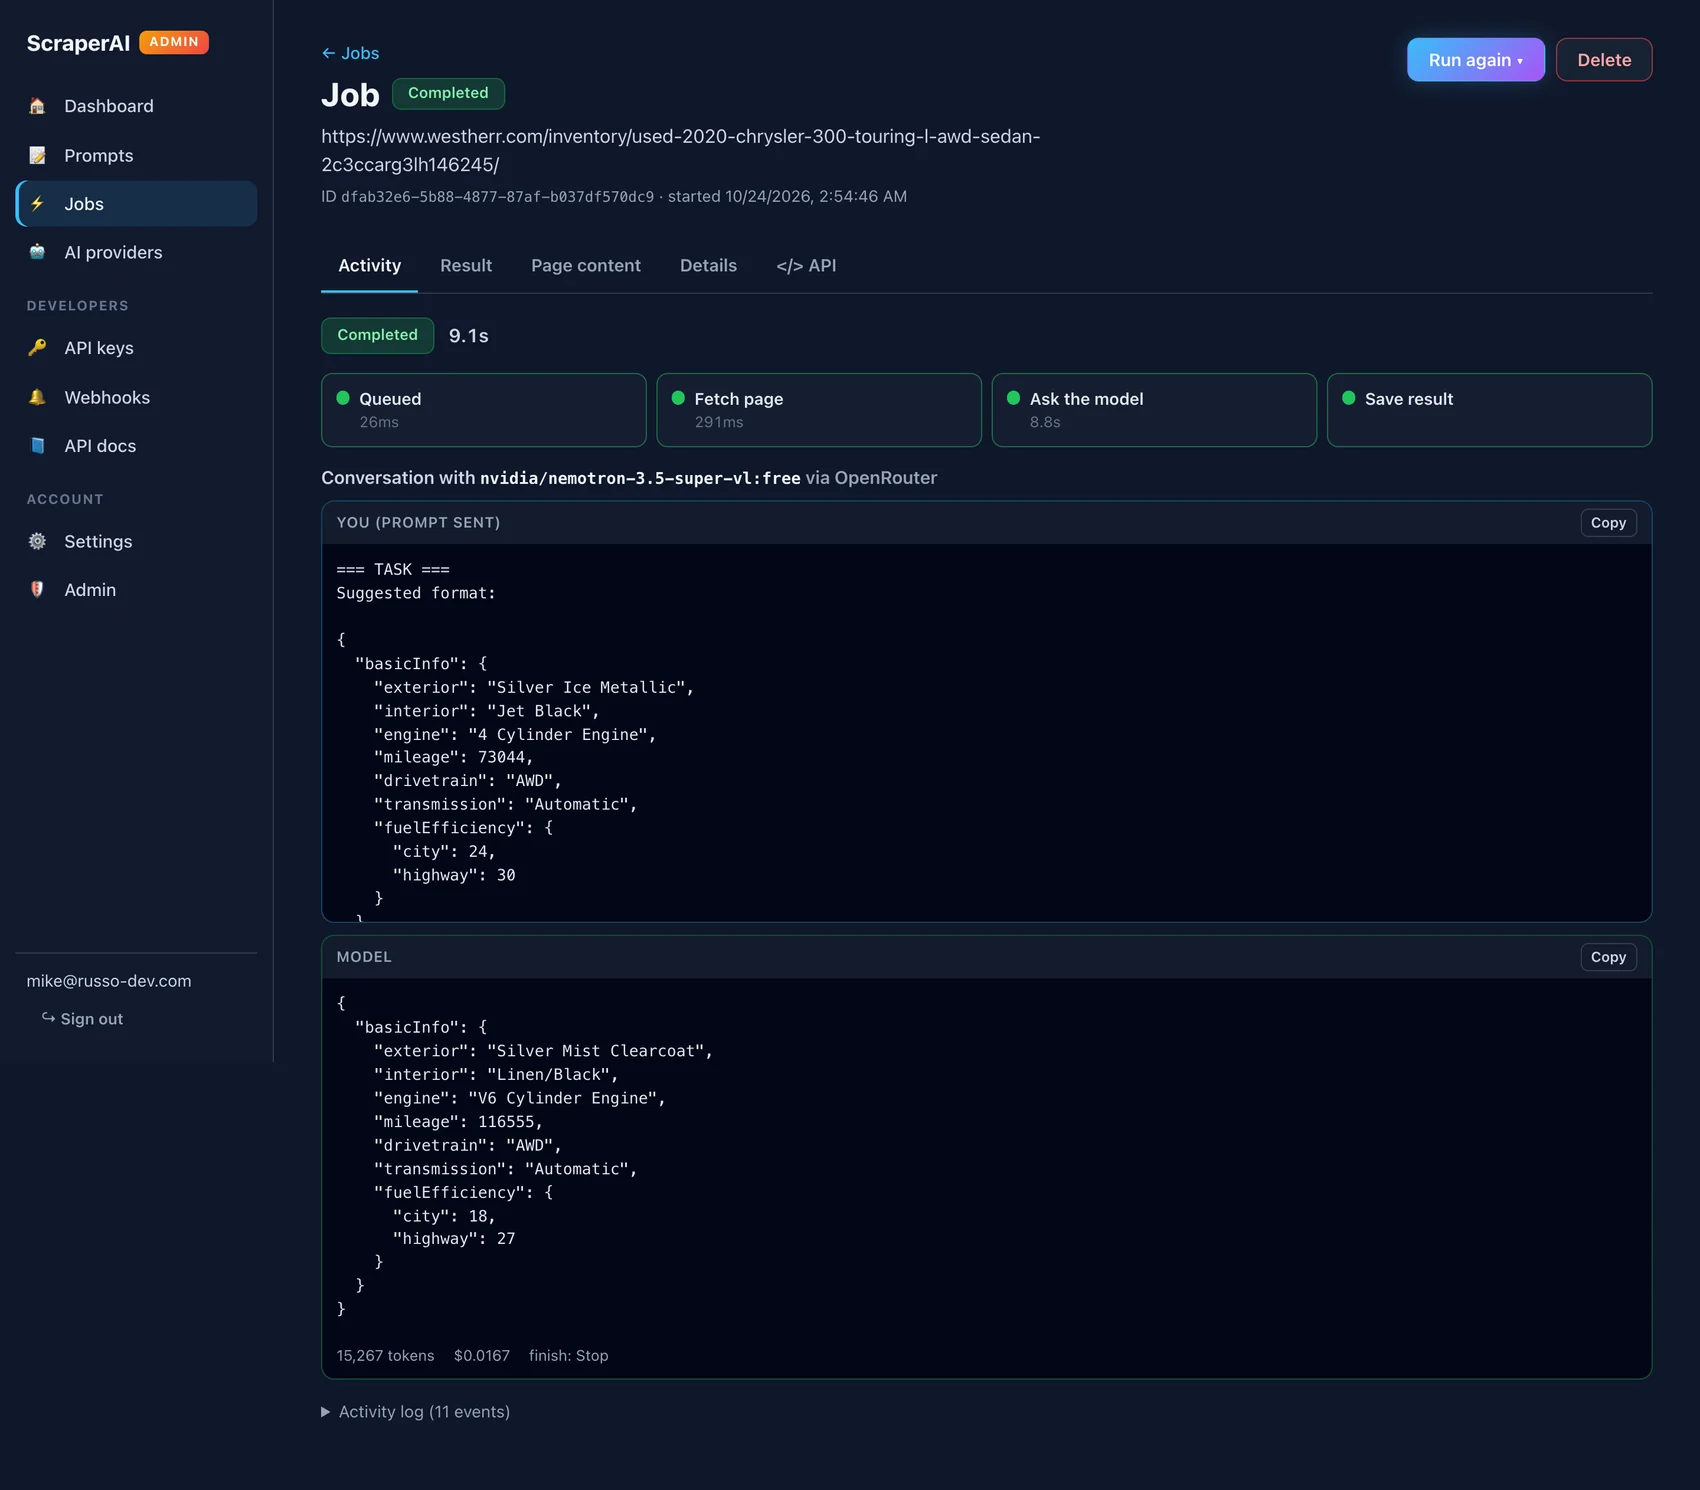The width and height of the screenshot is (1700, 1490).
Task: Click the API keys key icon
Action: tap(37, 348)
